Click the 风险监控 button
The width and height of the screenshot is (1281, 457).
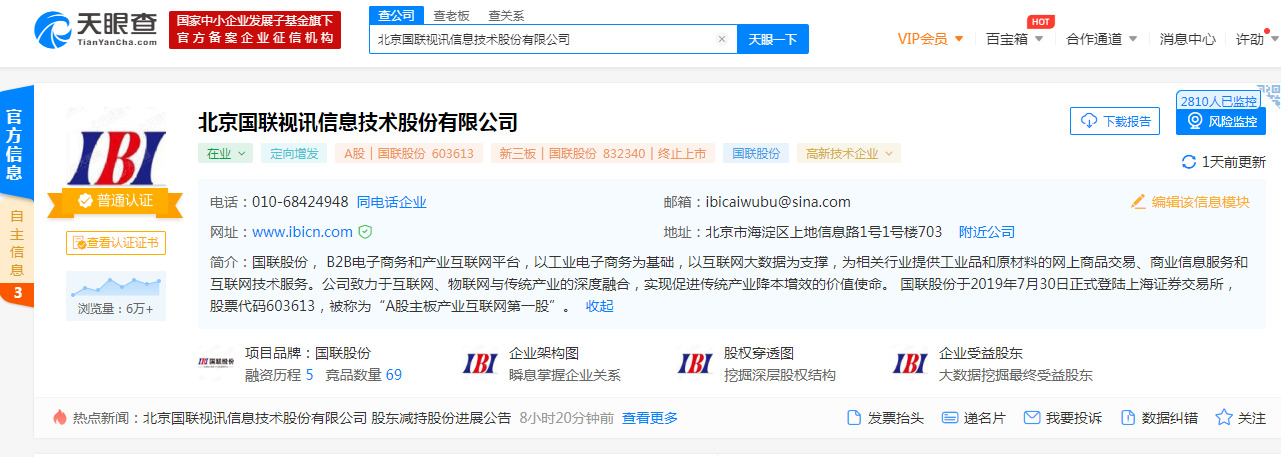1222,121
